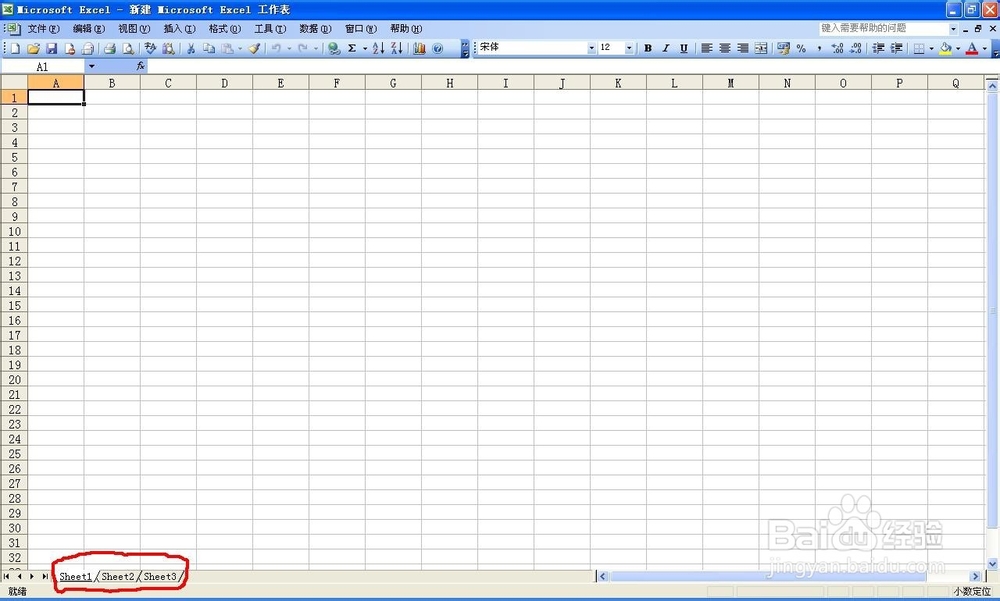This screenshot has height=601, width=1000.
Task: Sort ascending A to Z
Action: [x=378, y=48]
